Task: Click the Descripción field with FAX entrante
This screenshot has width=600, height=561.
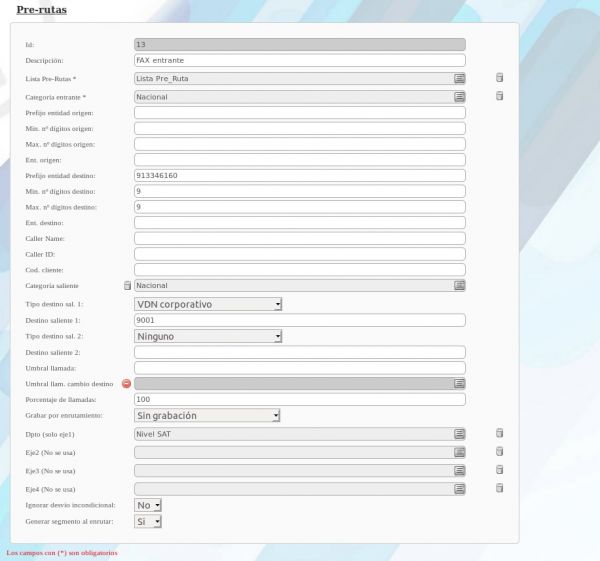Action: (x=300, y=60)
